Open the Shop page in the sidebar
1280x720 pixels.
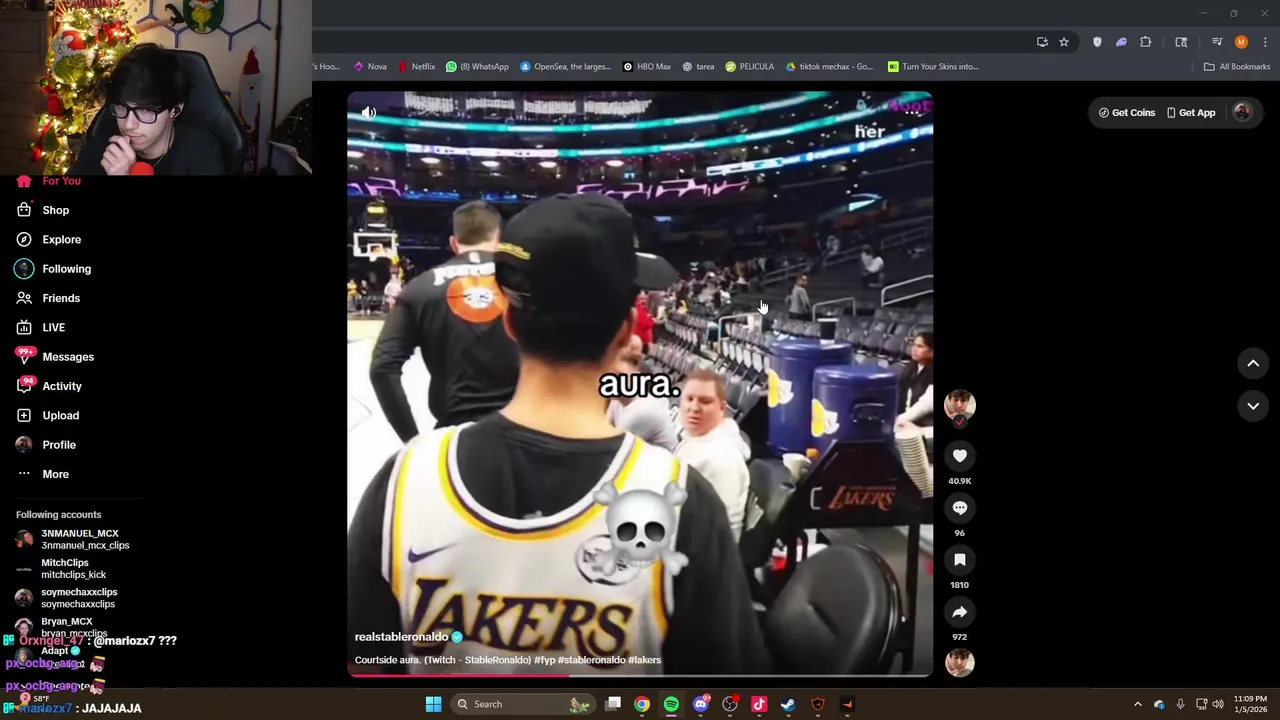pyautogui.click(x=42, y=210)
